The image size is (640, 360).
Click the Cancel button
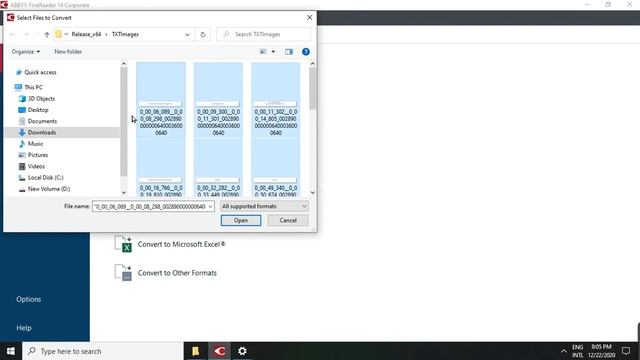pos(288,220)
